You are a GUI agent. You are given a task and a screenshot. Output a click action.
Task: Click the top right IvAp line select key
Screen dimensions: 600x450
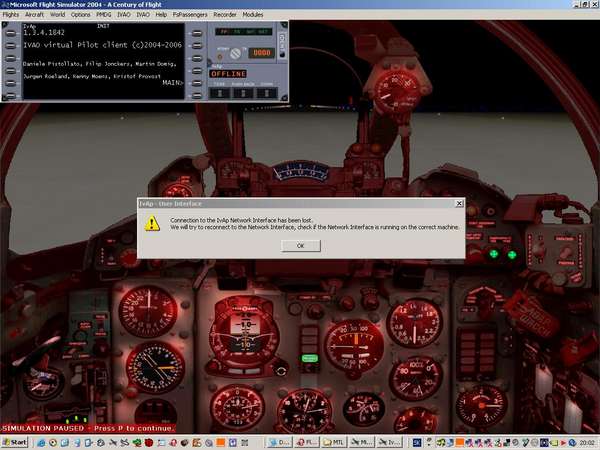tap(197, 34)
